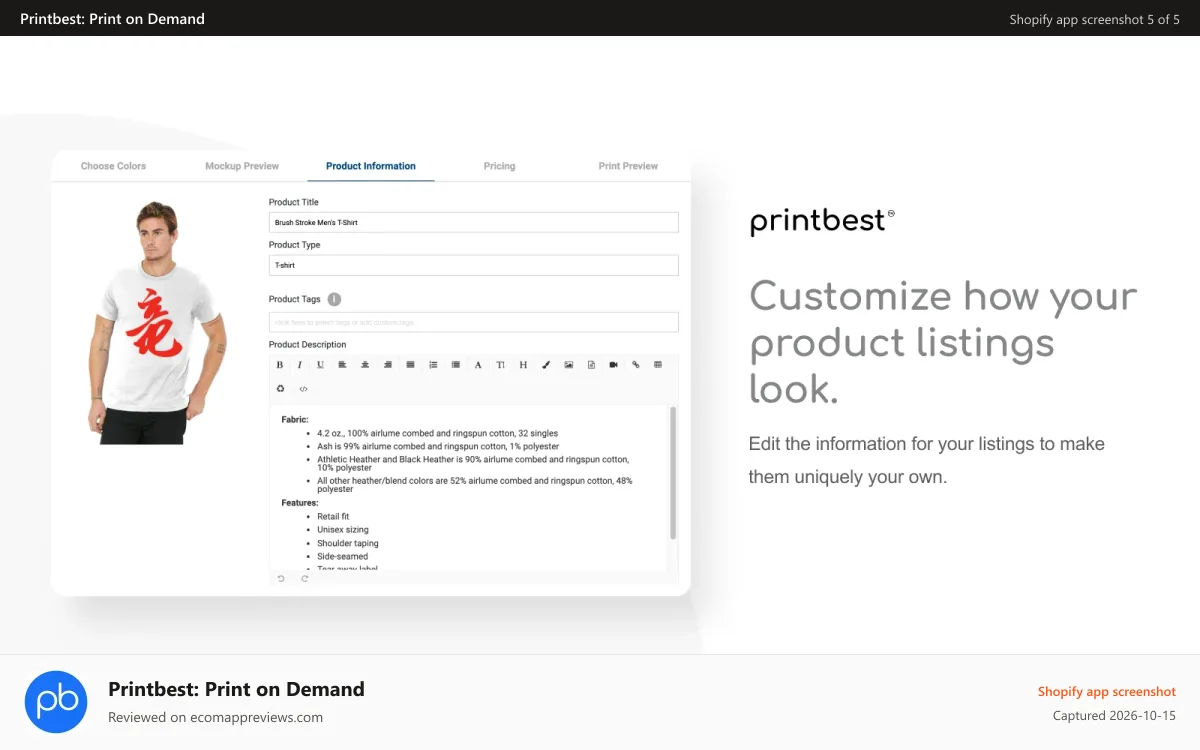
Task: Click the 'All other heather/blend colors' bullet
Action: 475,485
